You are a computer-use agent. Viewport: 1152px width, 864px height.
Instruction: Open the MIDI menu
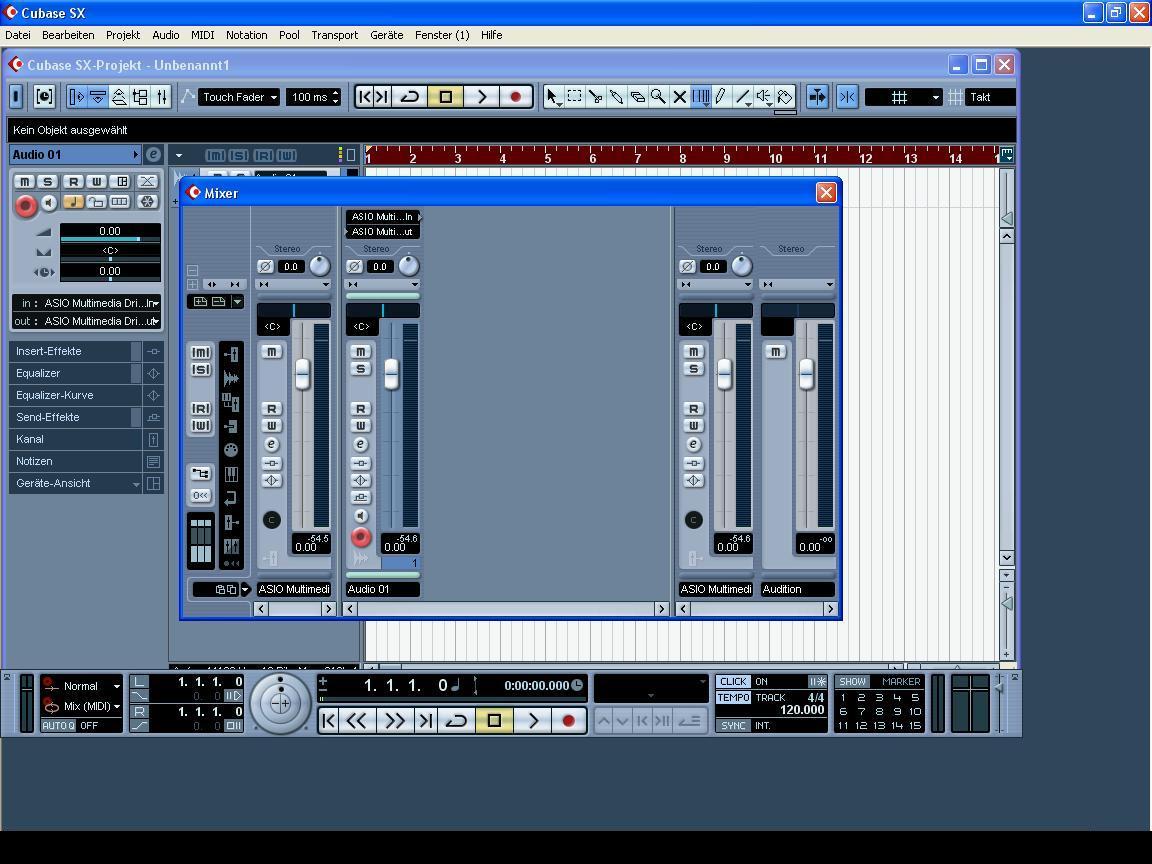coord(202,35)
